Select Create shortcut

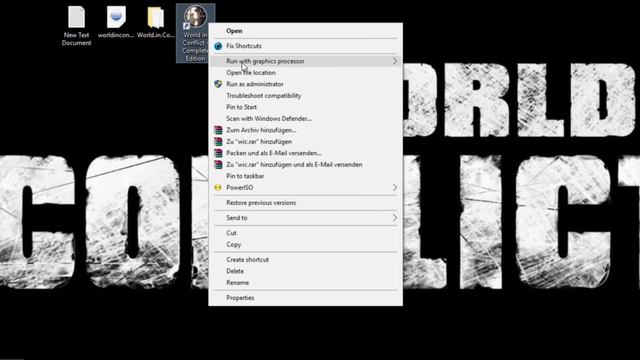(305, 260)
